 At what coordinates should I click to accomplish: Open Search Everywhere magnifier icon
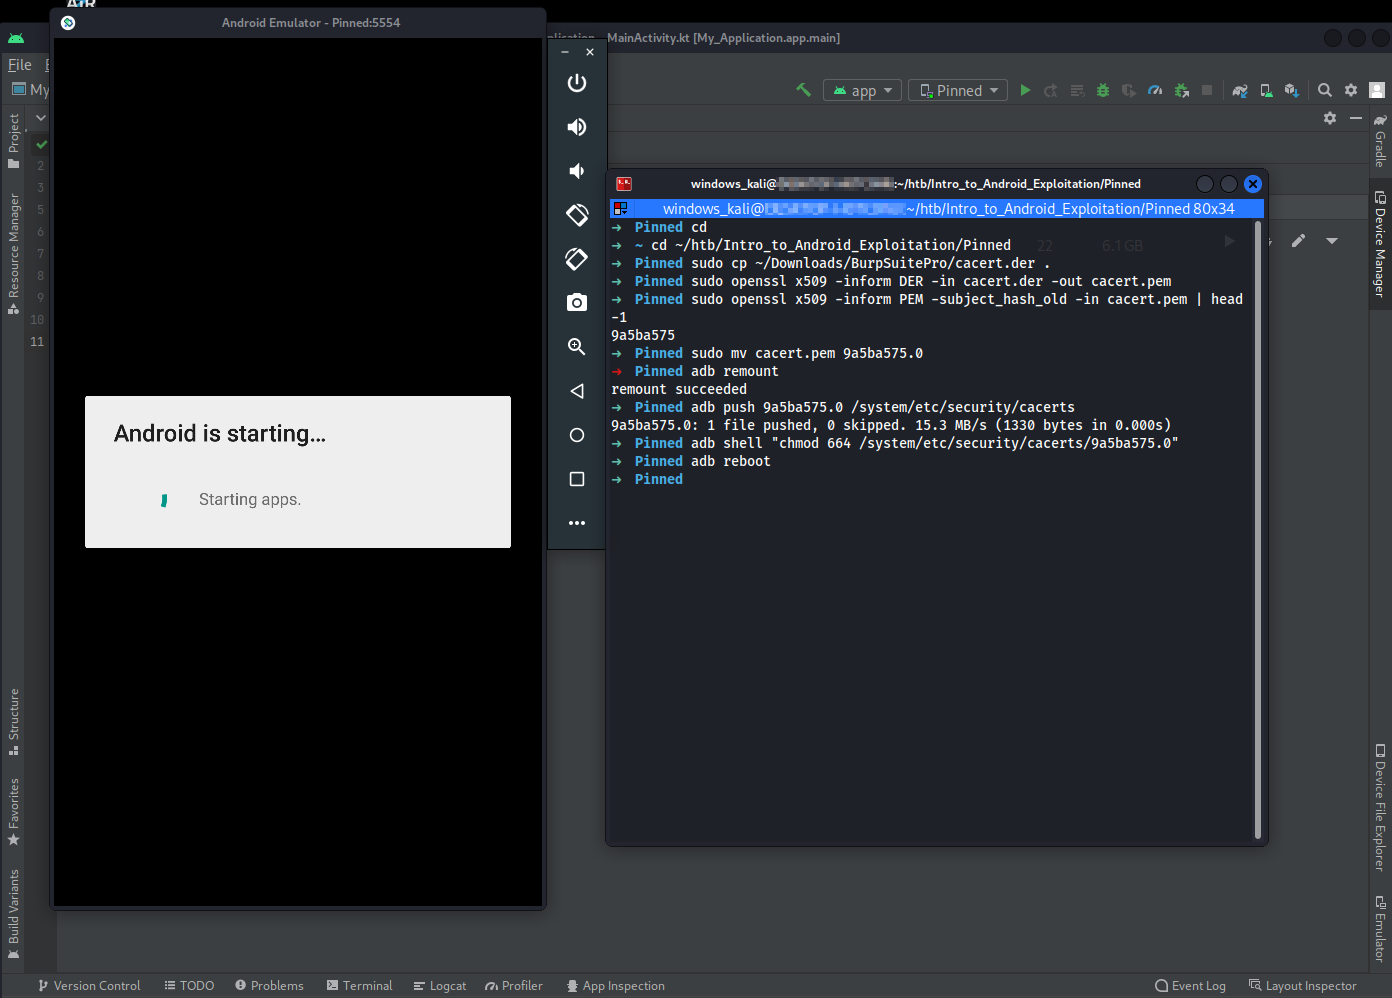pos(1325,90)
